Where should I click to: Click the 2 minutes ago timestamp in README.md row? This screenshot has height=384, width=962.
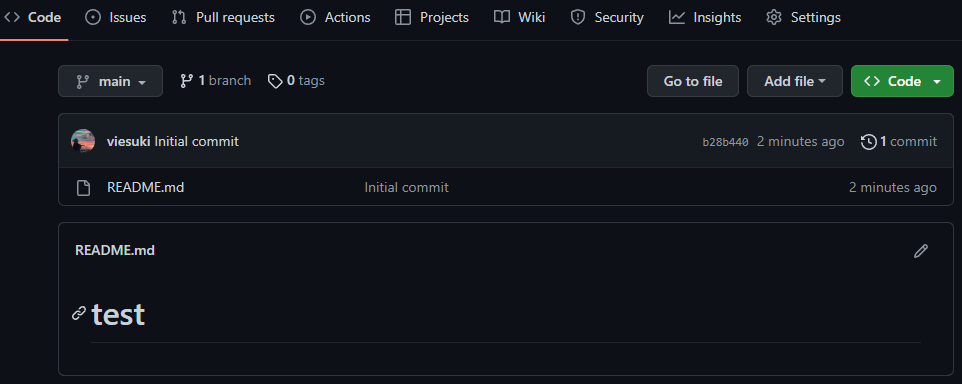pyautogui.click(x=893, y=187)
